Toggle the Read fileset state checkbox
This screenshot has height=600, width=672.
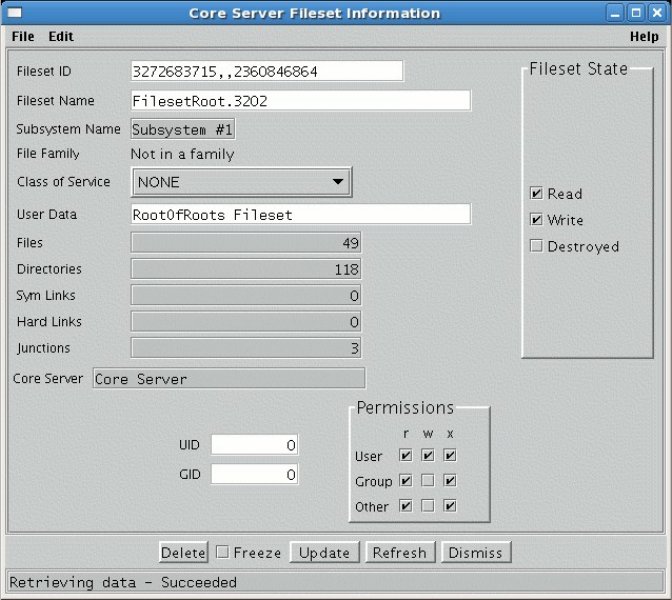pos(536,193)
